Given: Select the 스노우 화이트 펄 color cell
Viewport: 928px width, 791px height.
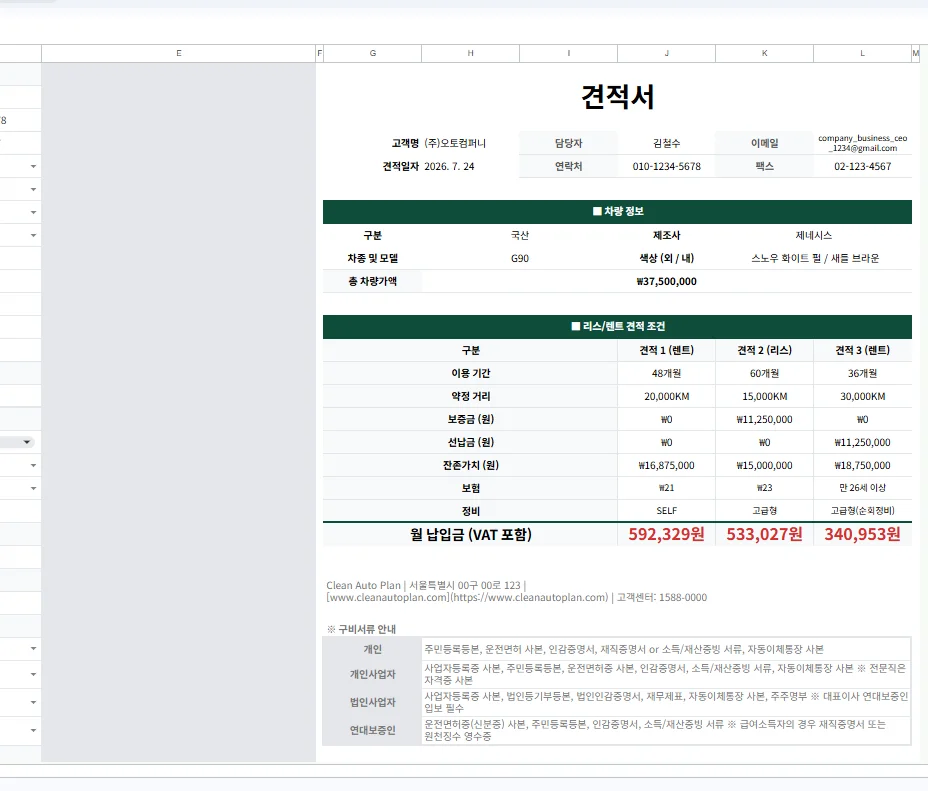Looking at the screenshot, I should [814, 259].
